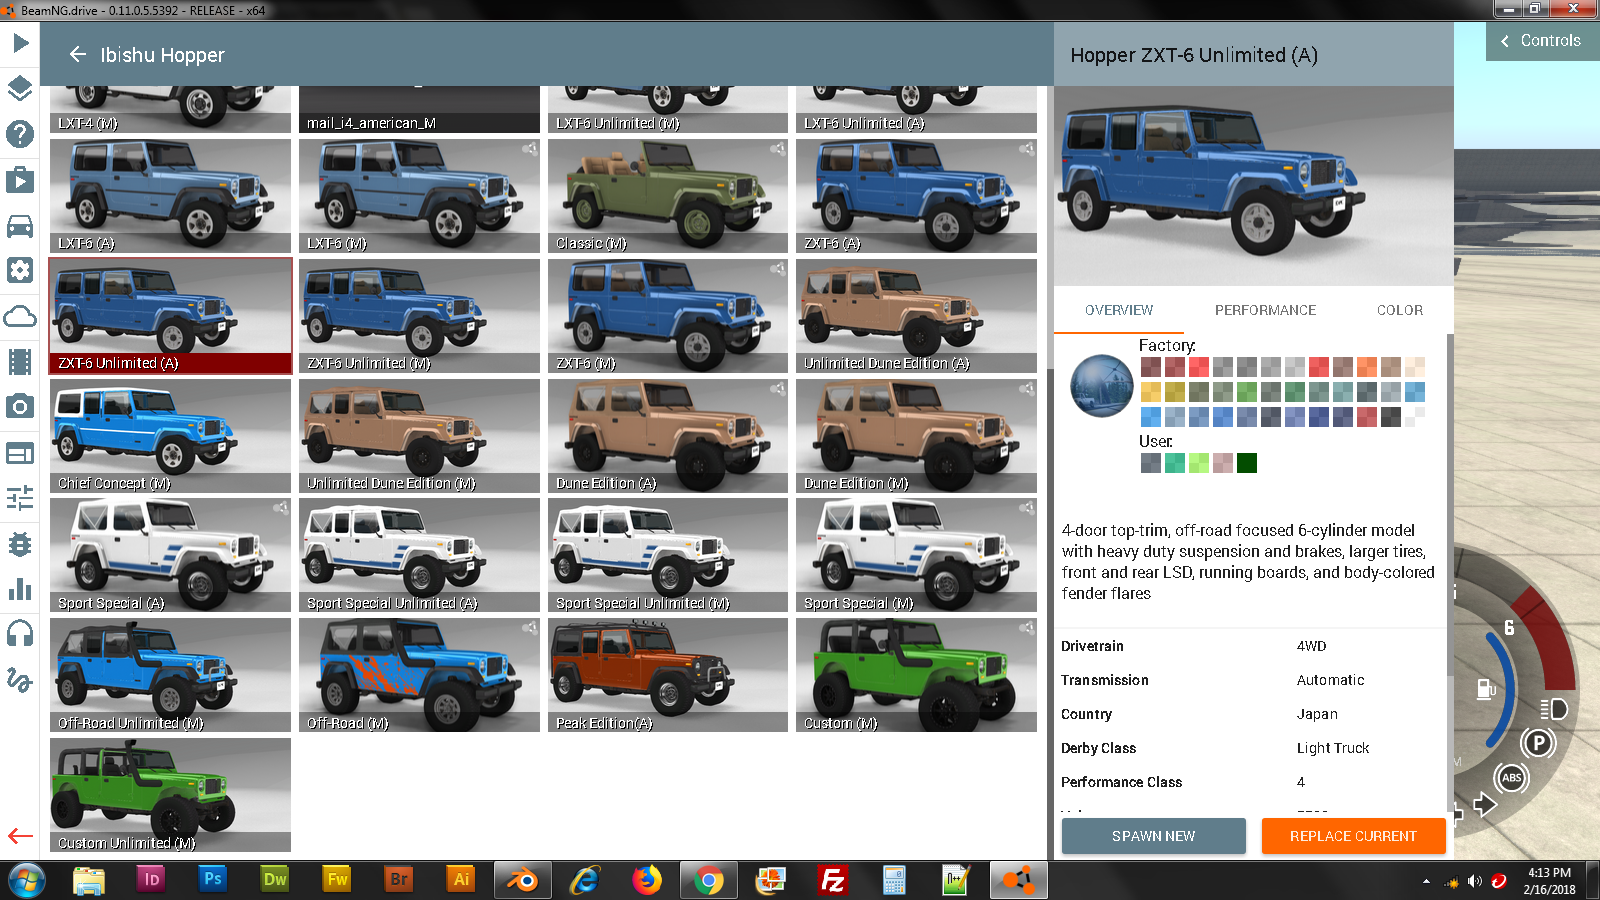Click the play icon in the sidebar
The width and height of the screenshot is (1600, 900).
click(20, 43)
